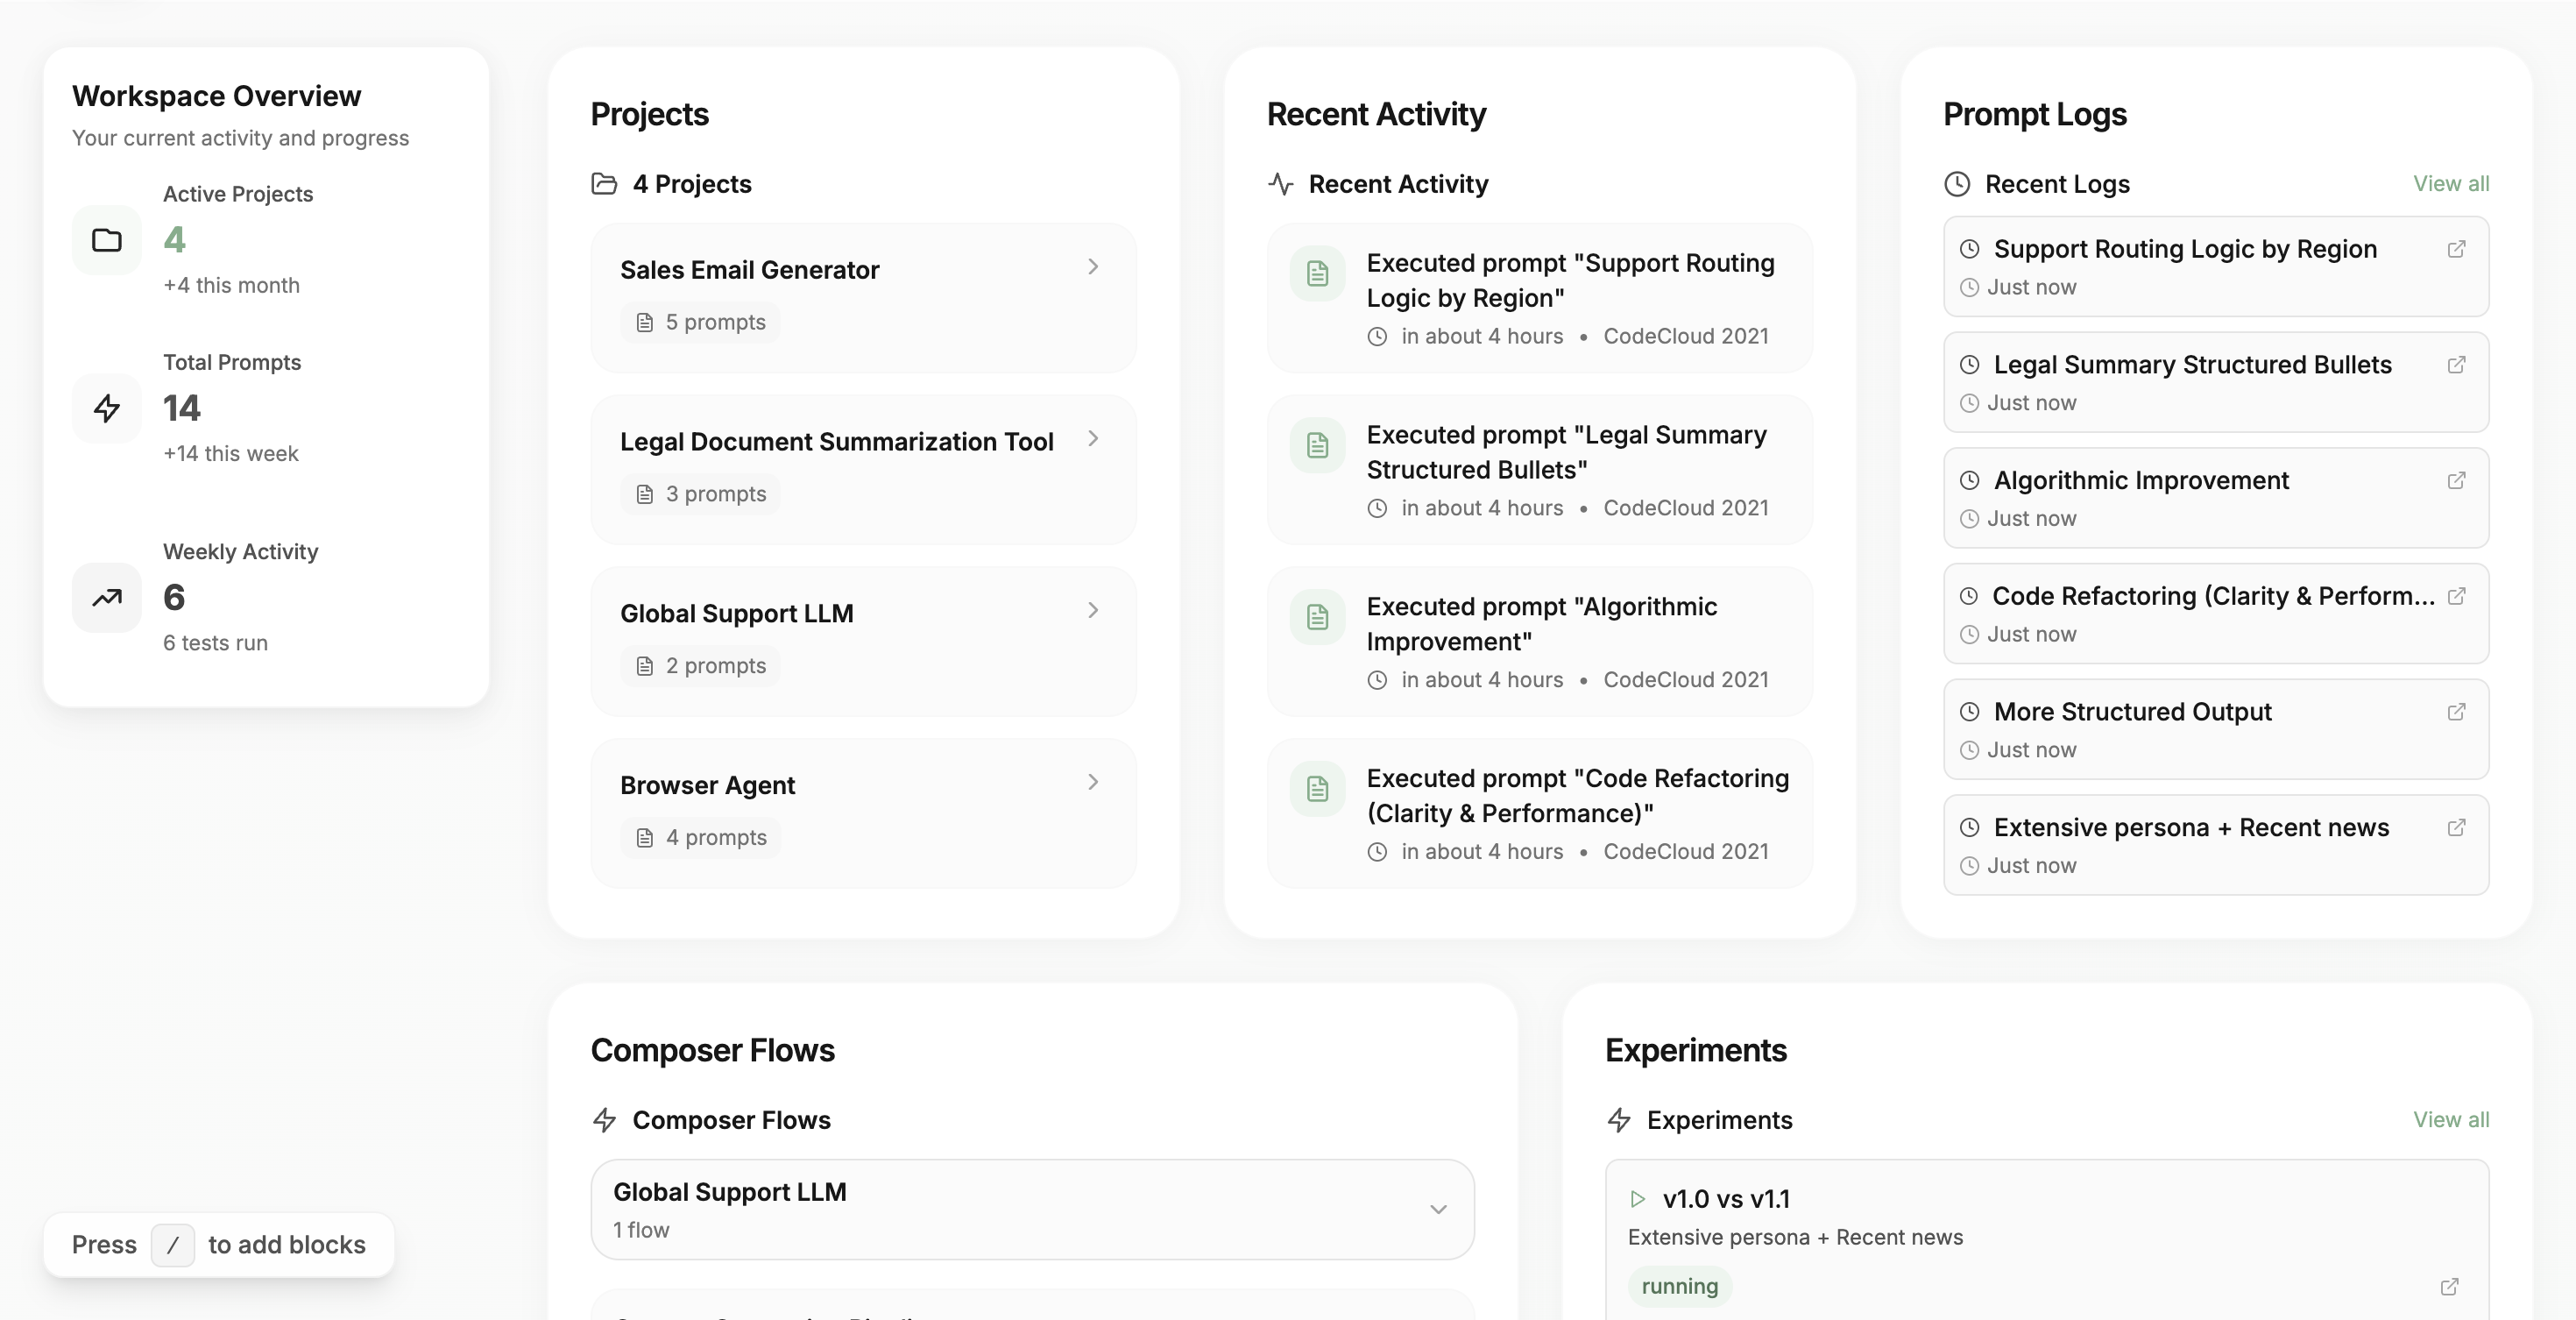Open external link icon for Legal Summary Structured Bullets

pos(2456,365)
